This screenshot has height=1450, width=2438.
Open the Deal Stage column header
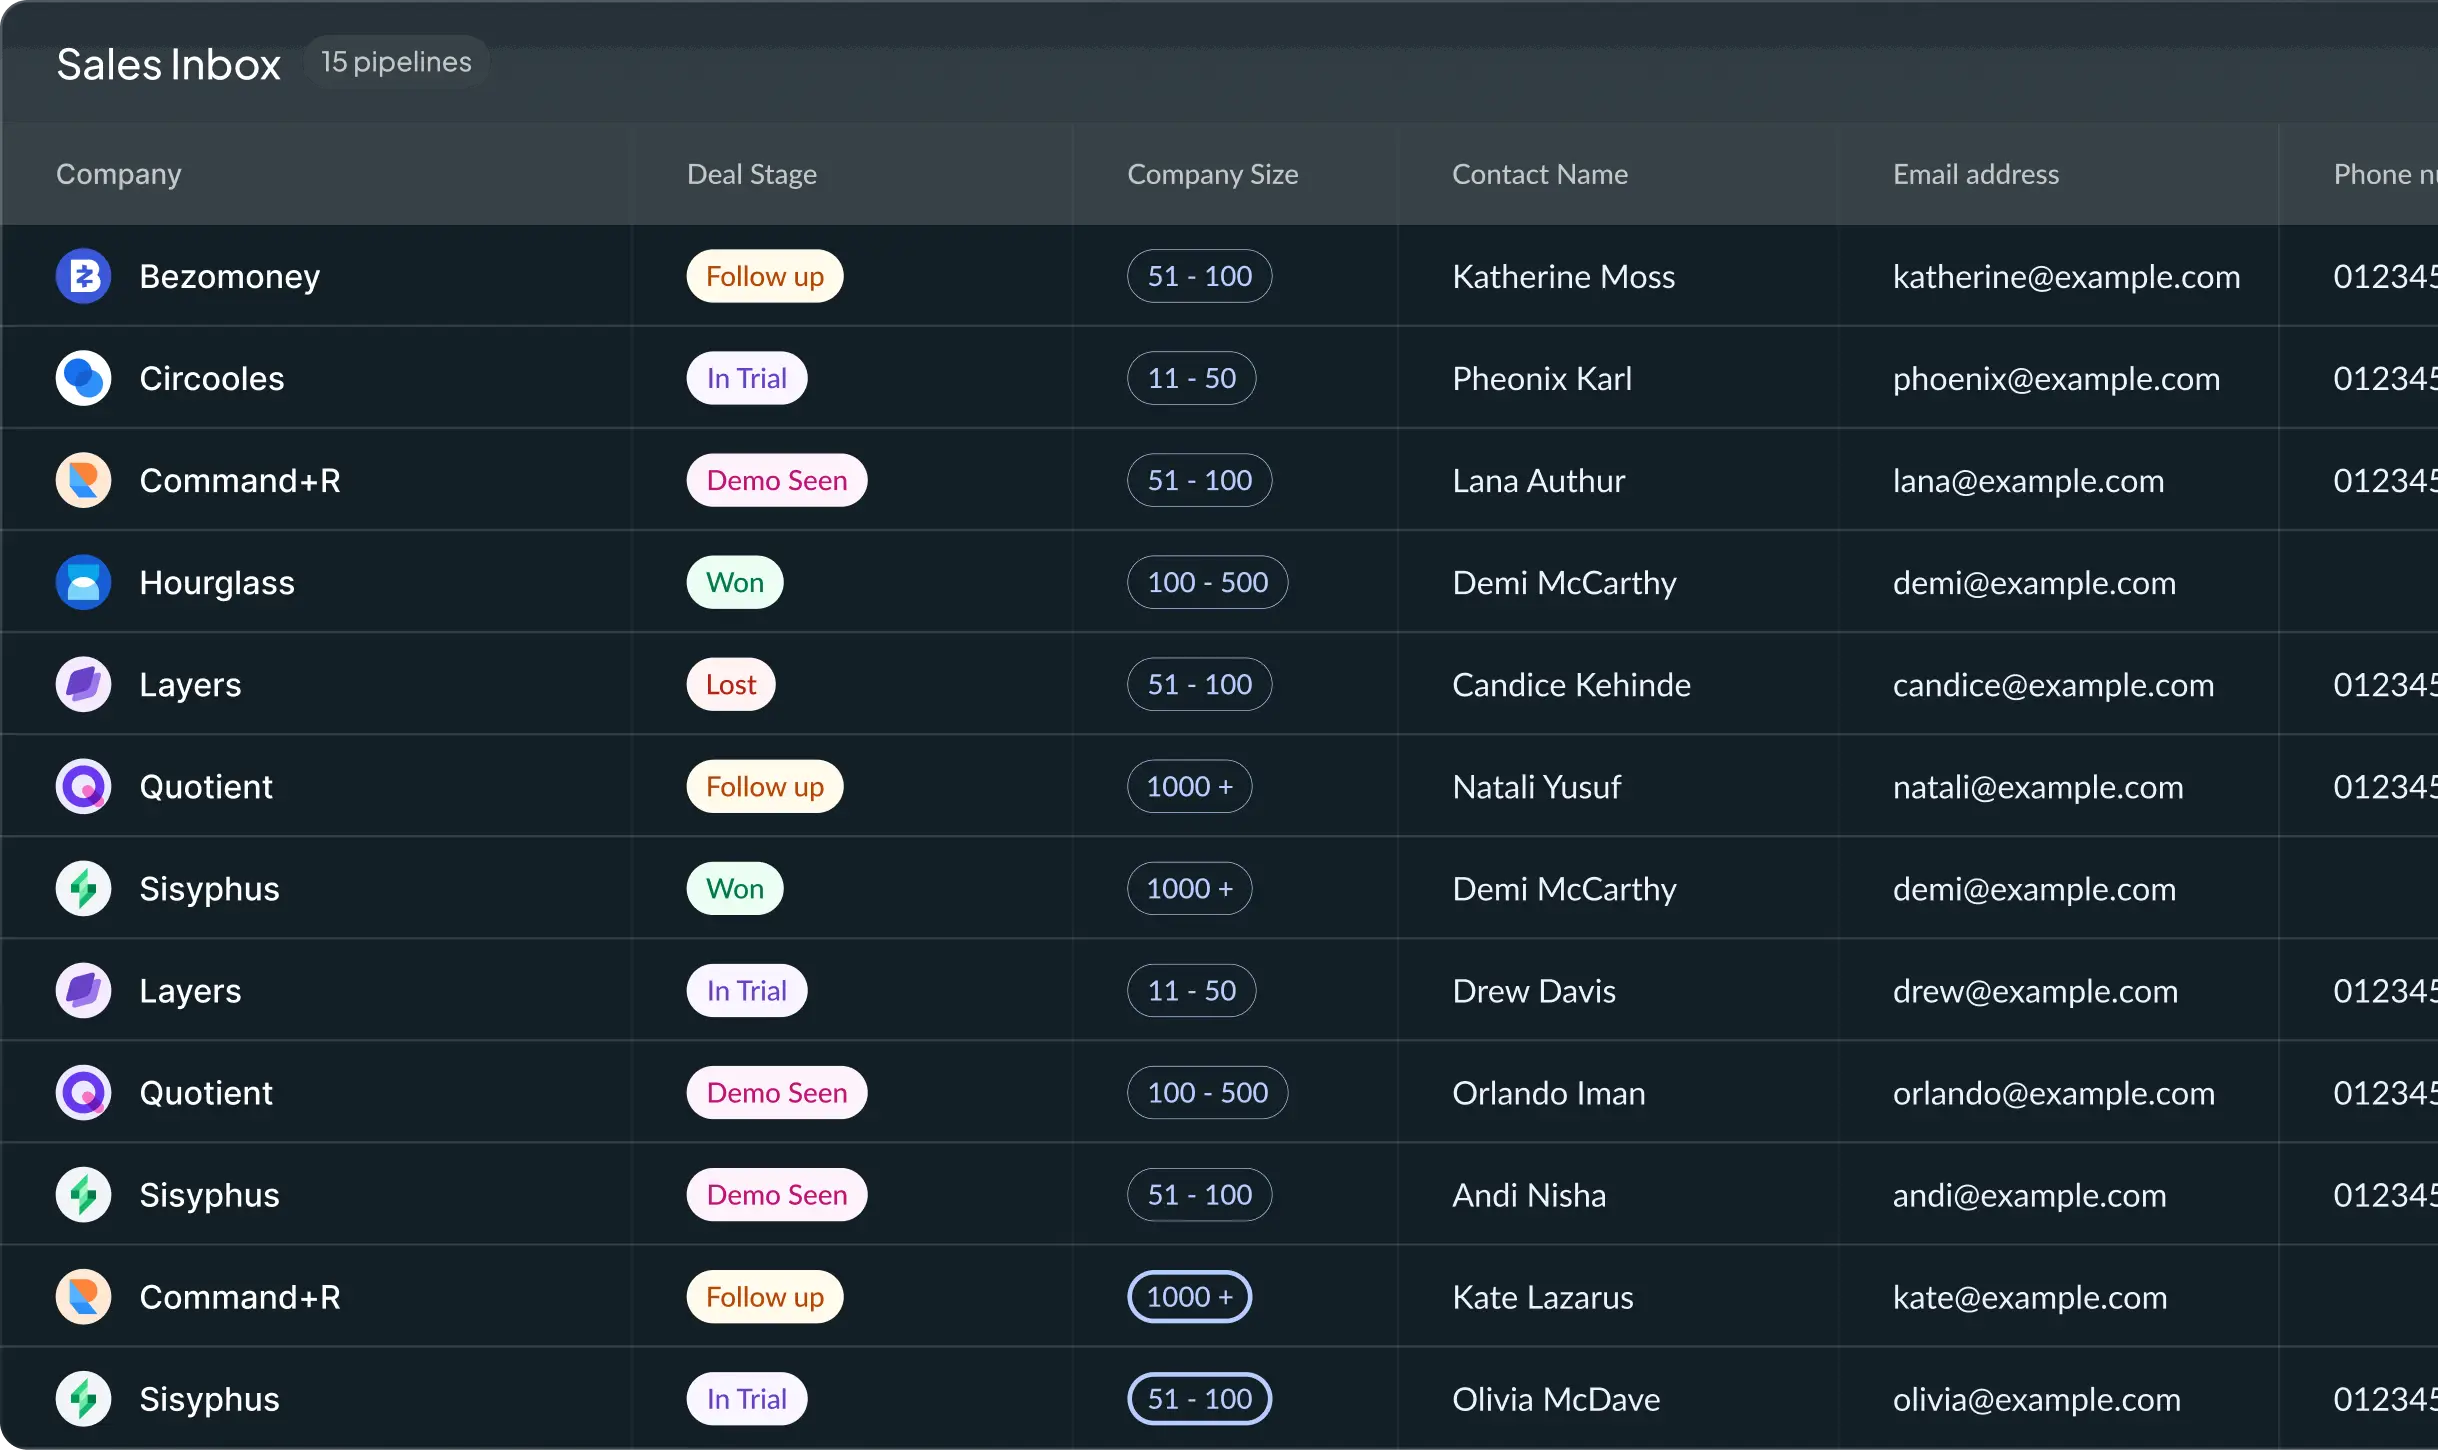[x=752, y=173]
